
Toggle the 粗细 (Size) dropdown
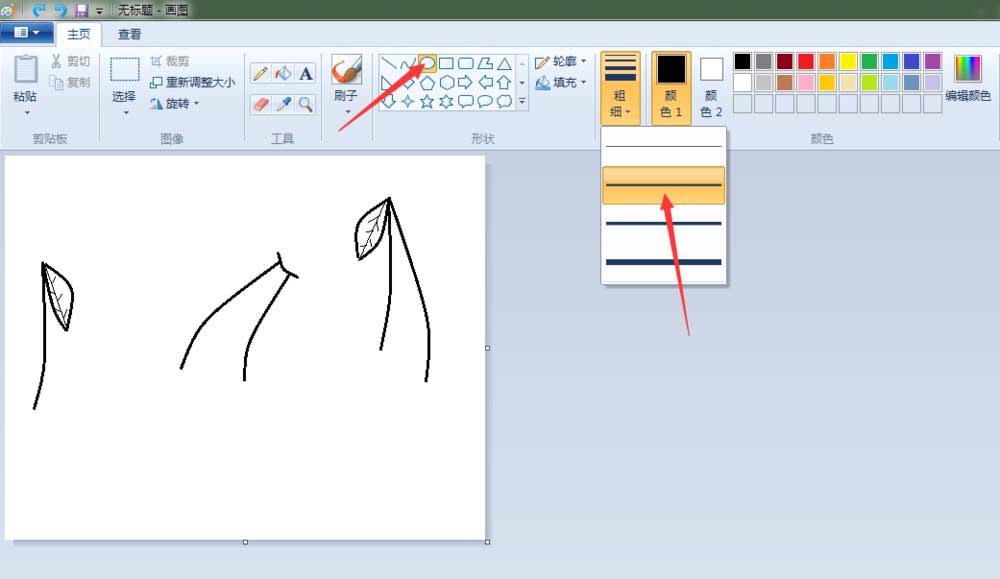coord(620,87)
